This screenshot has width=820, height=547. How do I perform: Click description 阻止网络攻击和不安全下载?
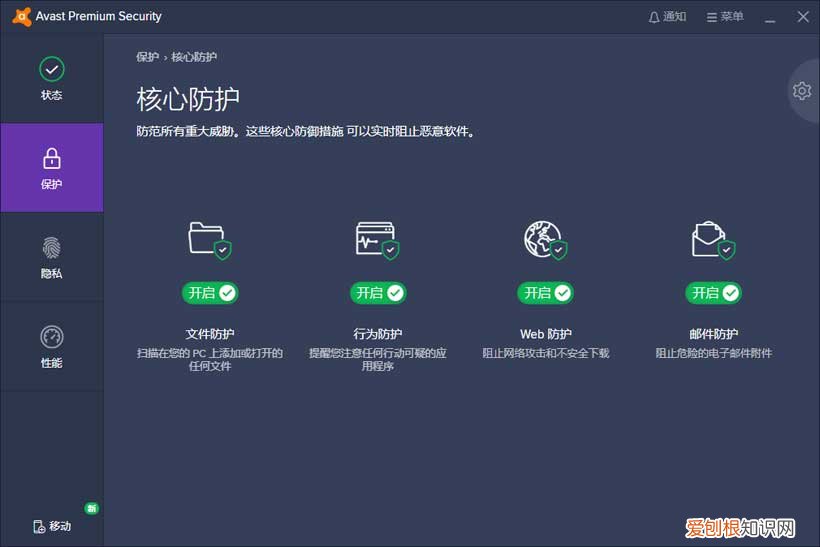coord(545,353)
